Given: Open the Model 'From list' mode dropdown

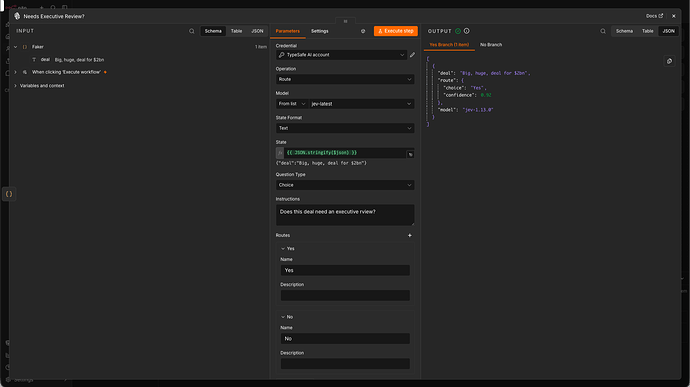Looking at the screenshot, I should point(292,104).
